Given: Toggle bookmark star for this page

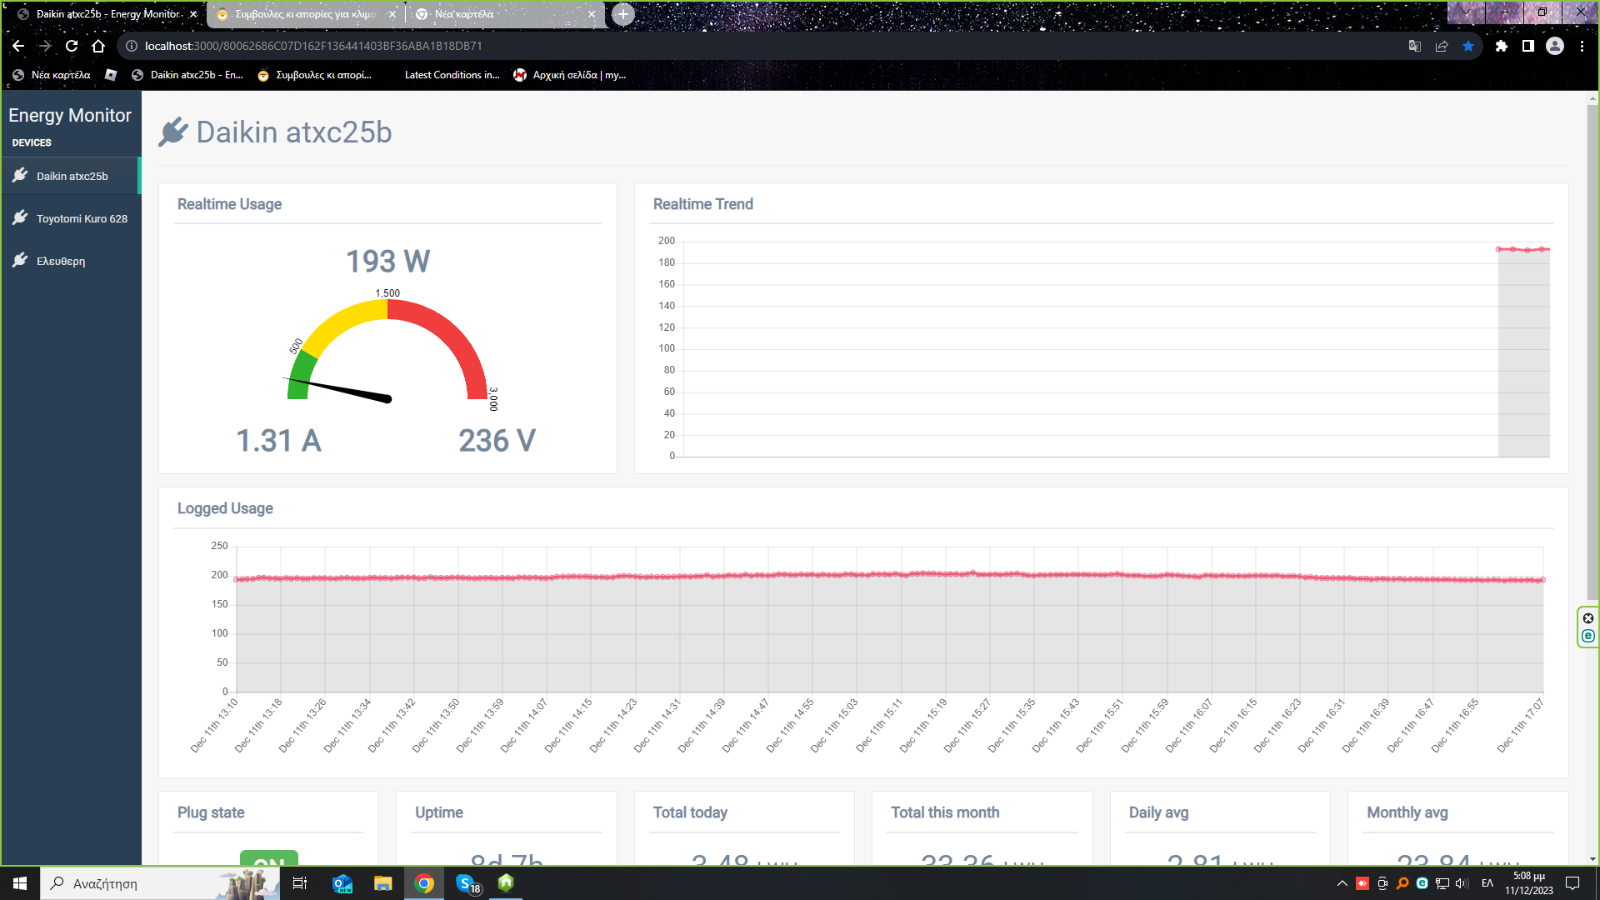Looking at the screenshot, I should (x=1468, y=46).
